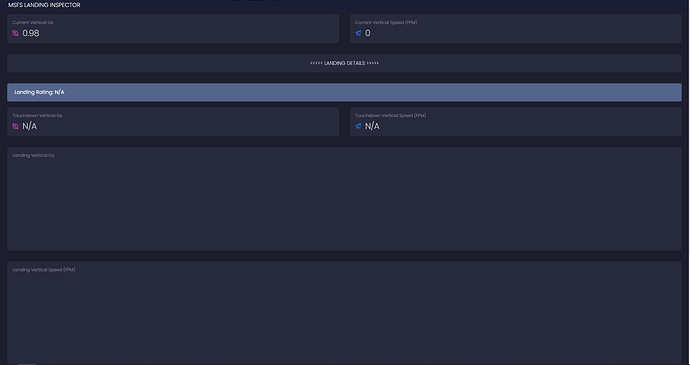
Task: Click the Touchdown Vertical Gs magenta icon
Action: click(x=15, y=126)
